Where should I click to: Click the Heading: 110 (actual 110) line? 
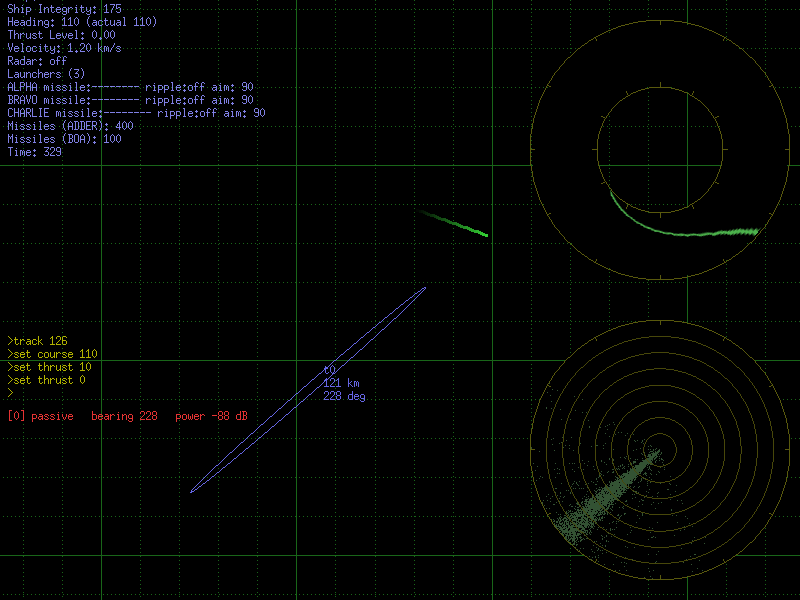(82, 22)
